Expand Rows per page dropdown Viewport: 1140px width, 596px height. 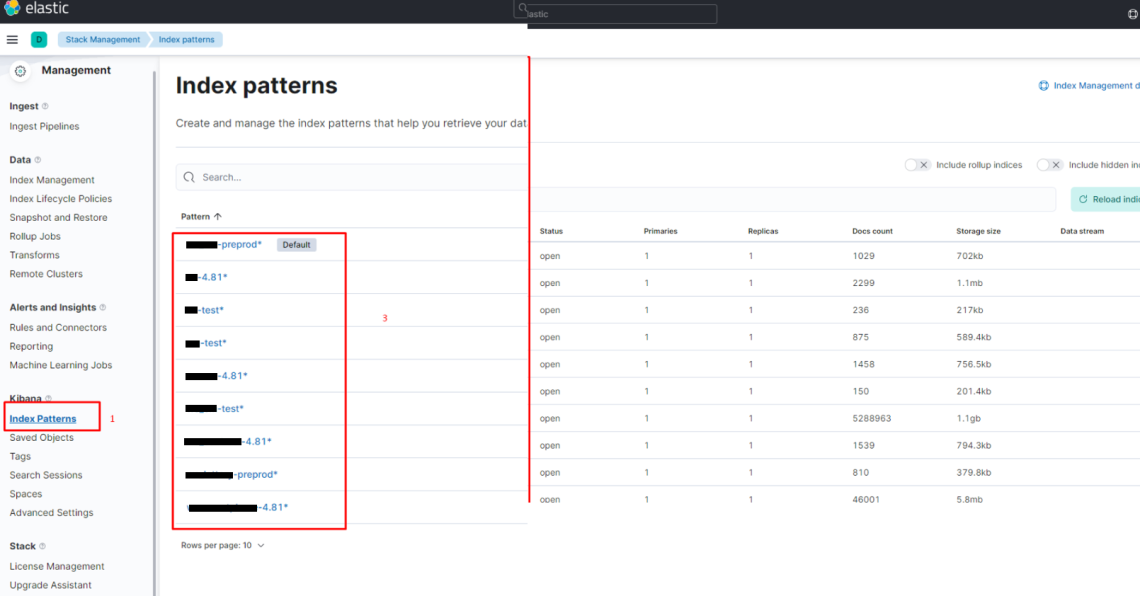coord(222,546)
